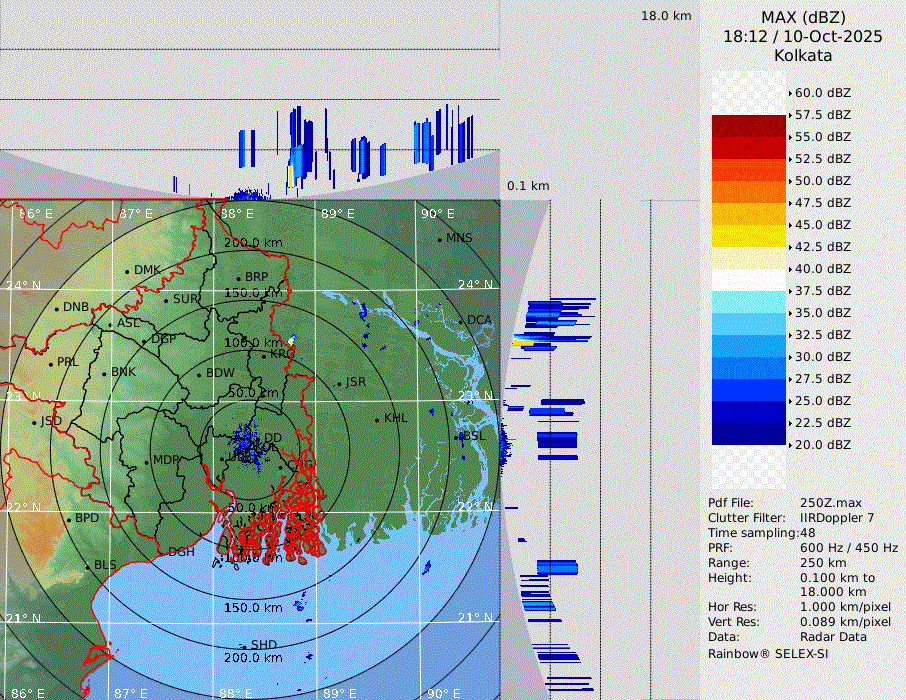Viewport: 906px width, 700px height.
Task: Click the MAX (dBZ) title text
Action: click(x=802, y=17)
